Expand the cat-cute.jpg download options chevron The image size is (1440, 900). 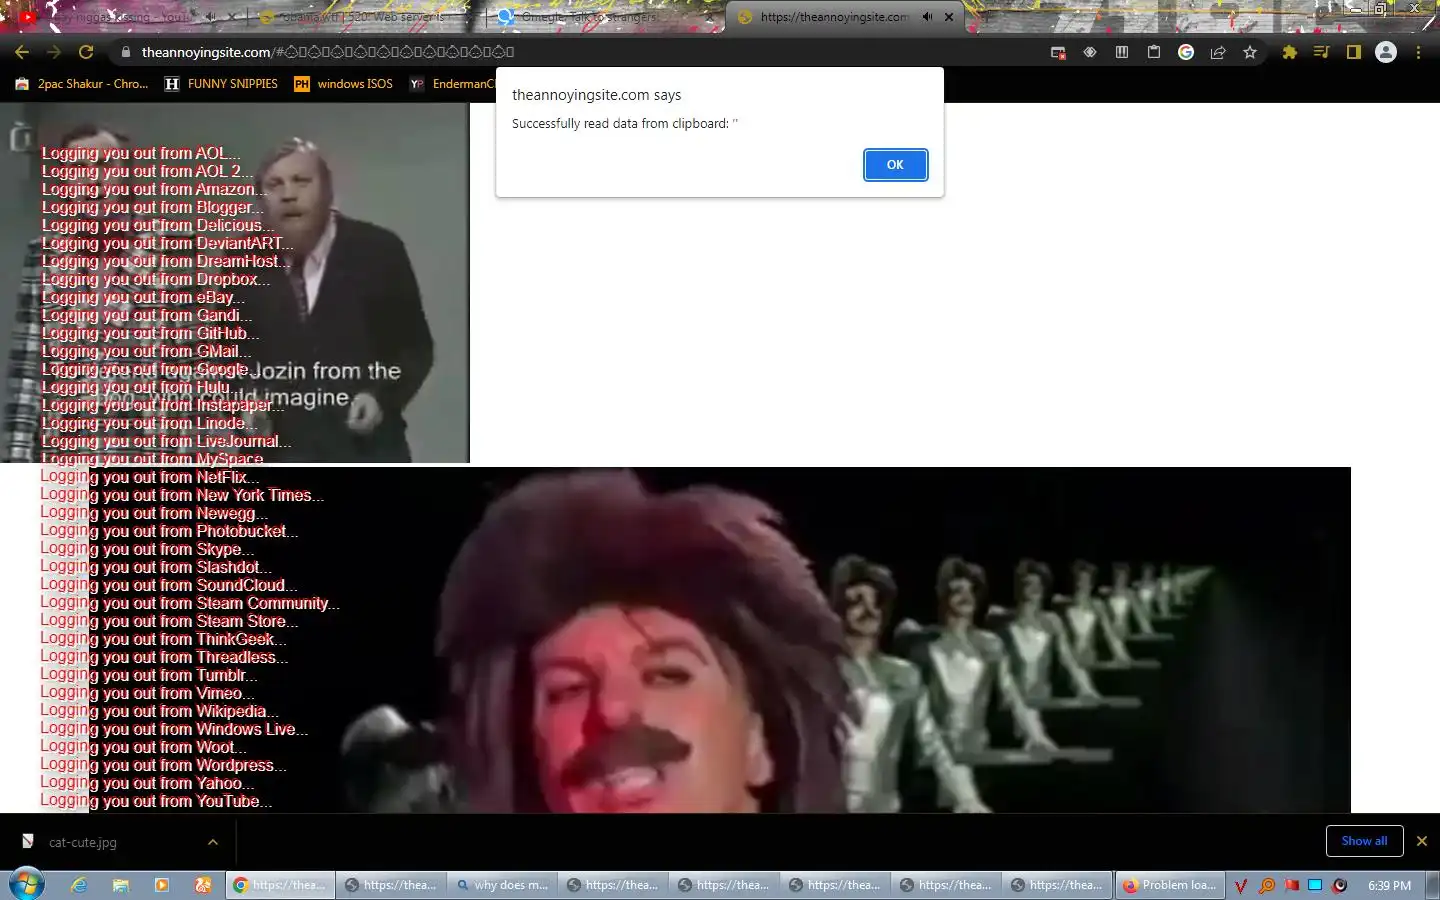212,842
